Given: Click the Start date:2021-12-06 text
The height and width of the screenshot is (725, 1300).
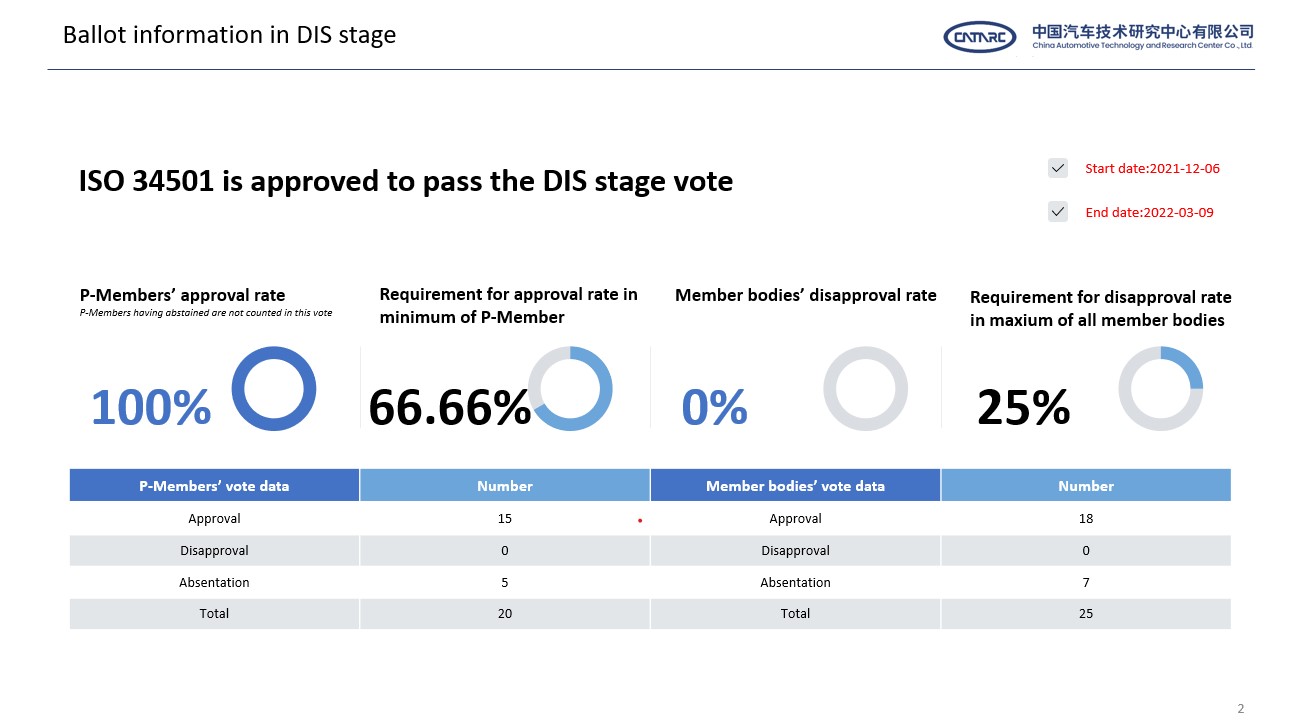Looking at the screenshot, I should (x=1152, y=168).
